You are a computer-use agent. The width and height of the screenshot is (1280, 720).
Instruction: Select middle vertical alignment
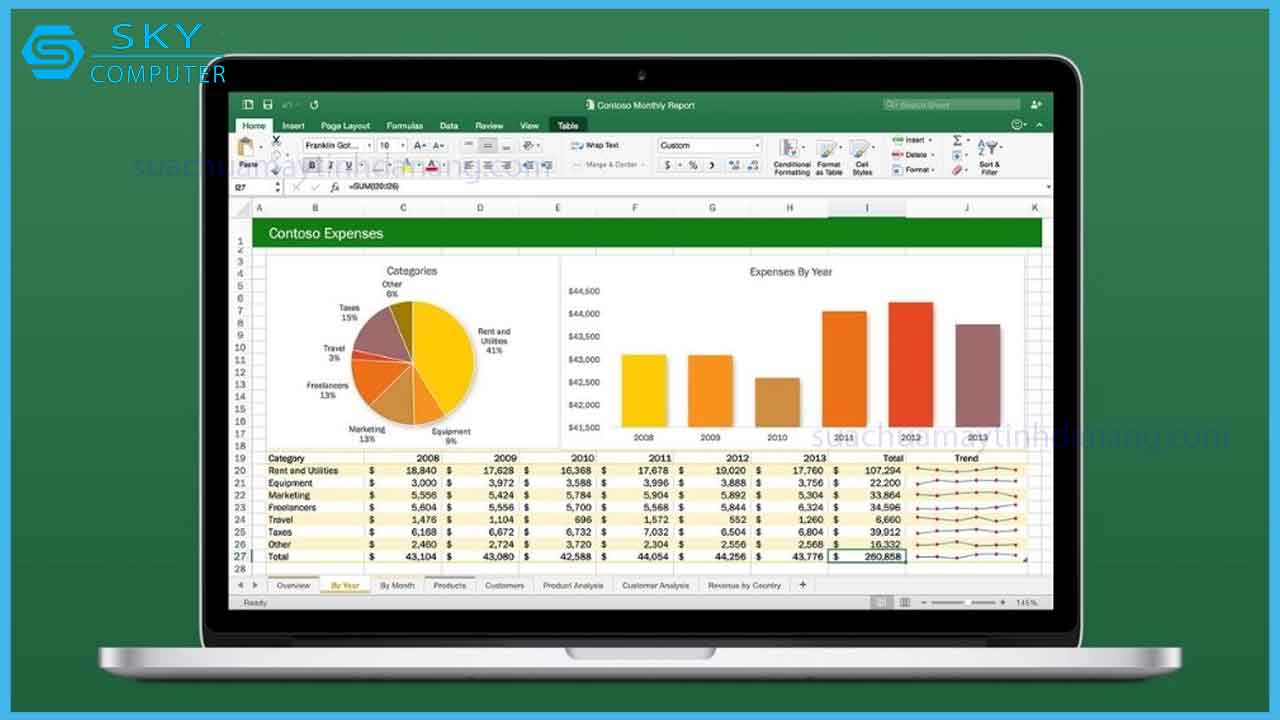click(488, 145)
